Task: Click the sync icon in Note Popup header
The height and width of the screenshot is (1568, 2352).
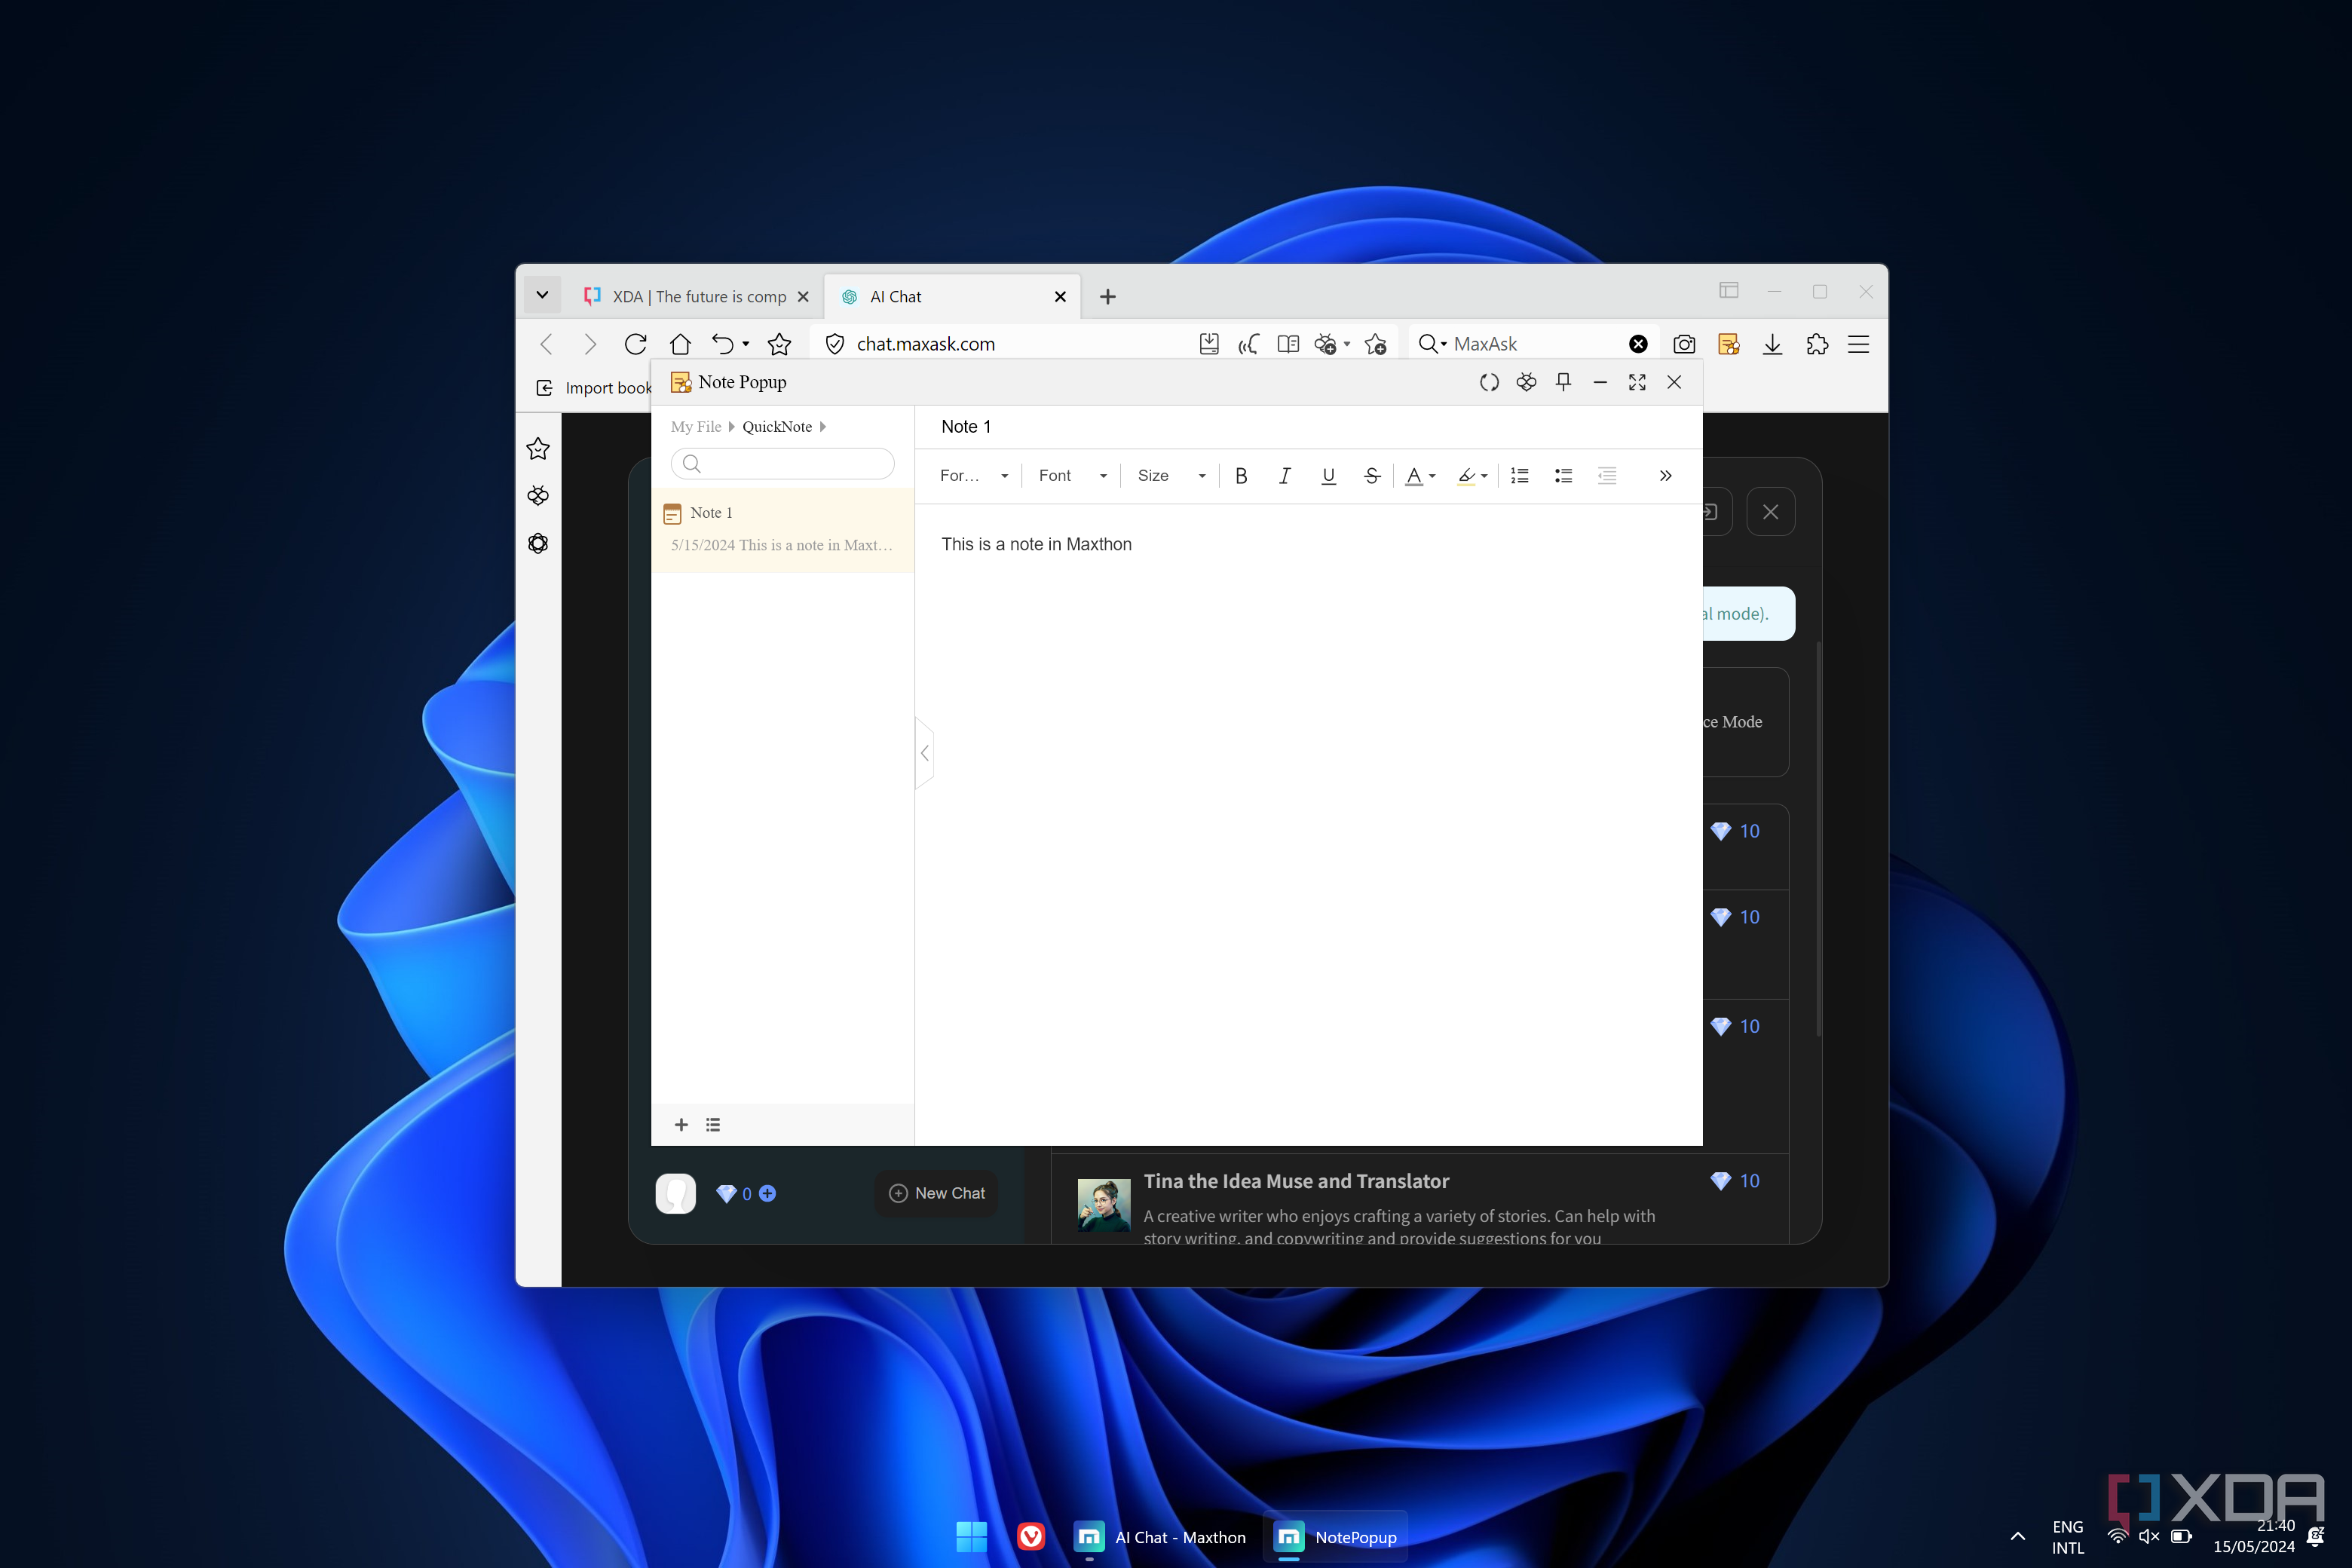Action: 1489,382
